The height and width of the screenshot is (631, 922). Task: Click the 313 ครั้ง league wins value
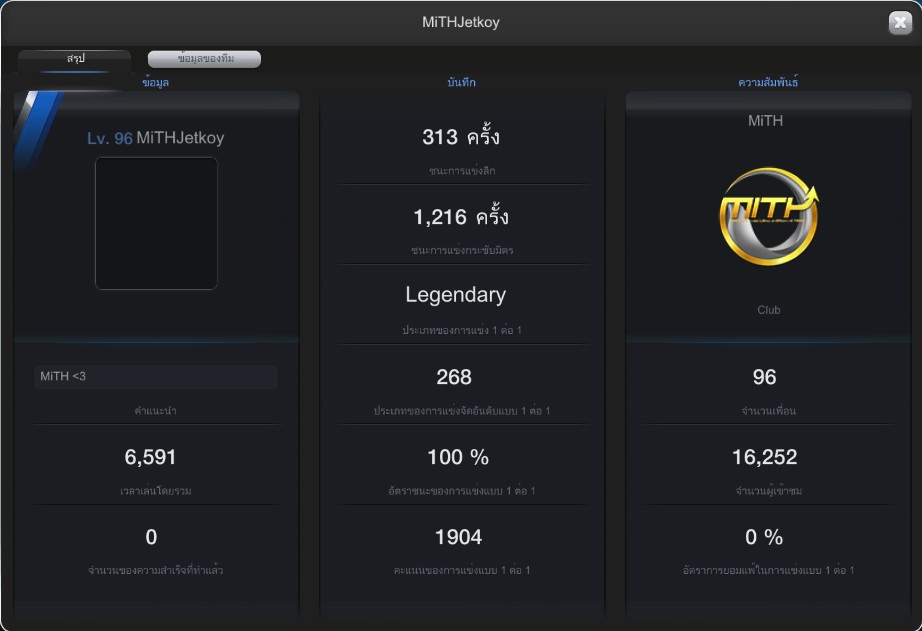(460, 137)
